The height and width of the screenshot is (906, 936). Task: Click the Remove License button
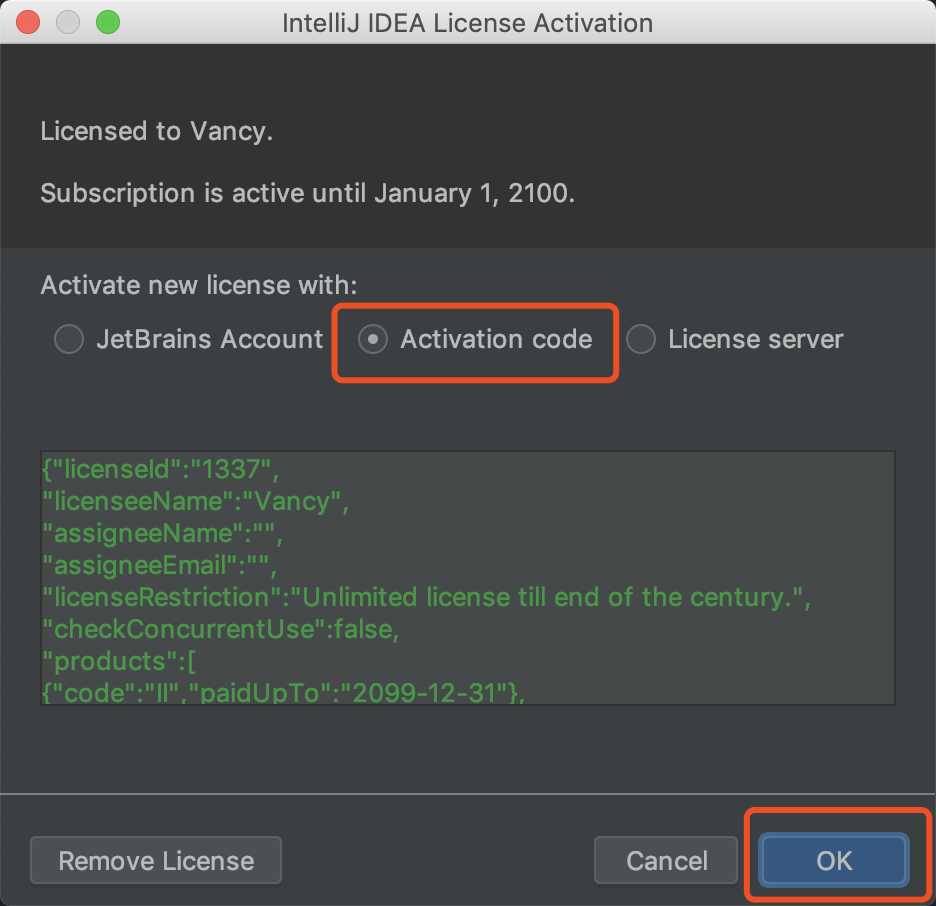[156, 860]
